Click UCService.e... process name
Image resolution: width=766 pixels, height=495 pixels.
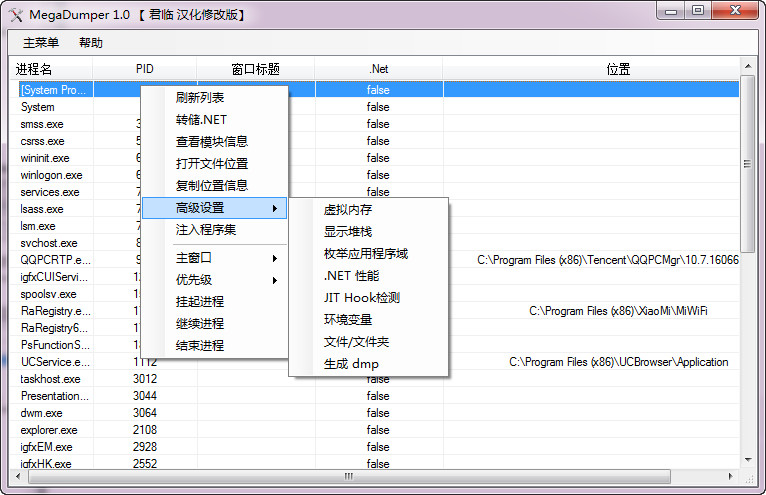(x=55, y=362)
